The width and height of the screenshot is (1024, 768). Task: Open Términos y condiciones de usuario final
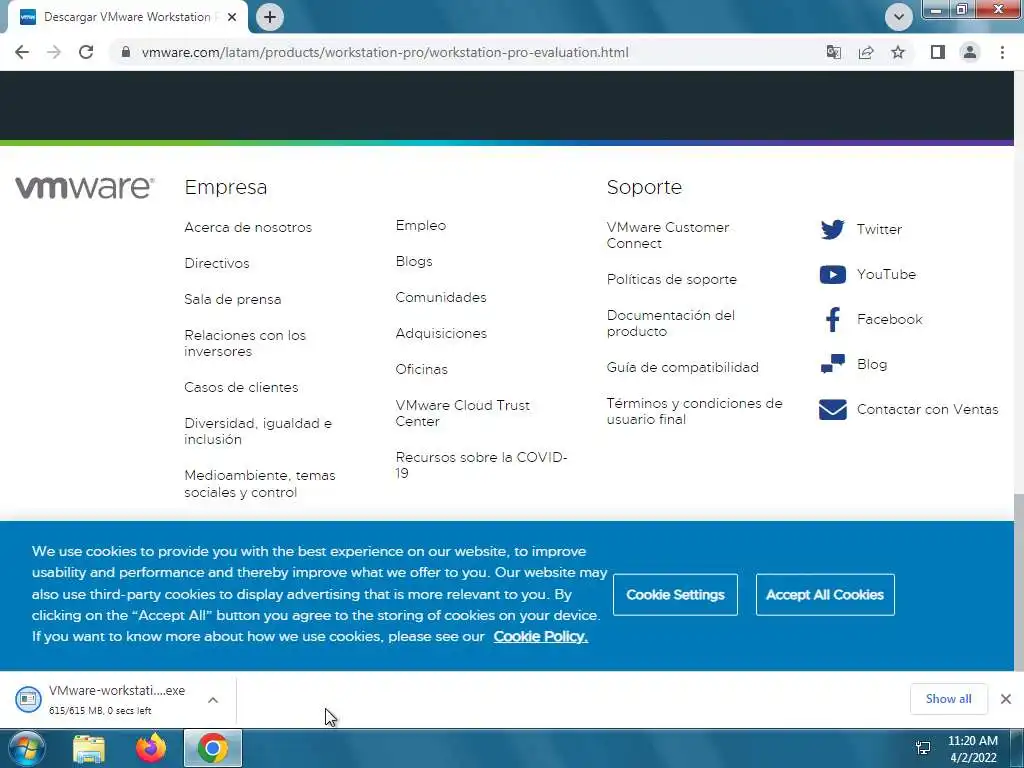[x=694, y=411]
